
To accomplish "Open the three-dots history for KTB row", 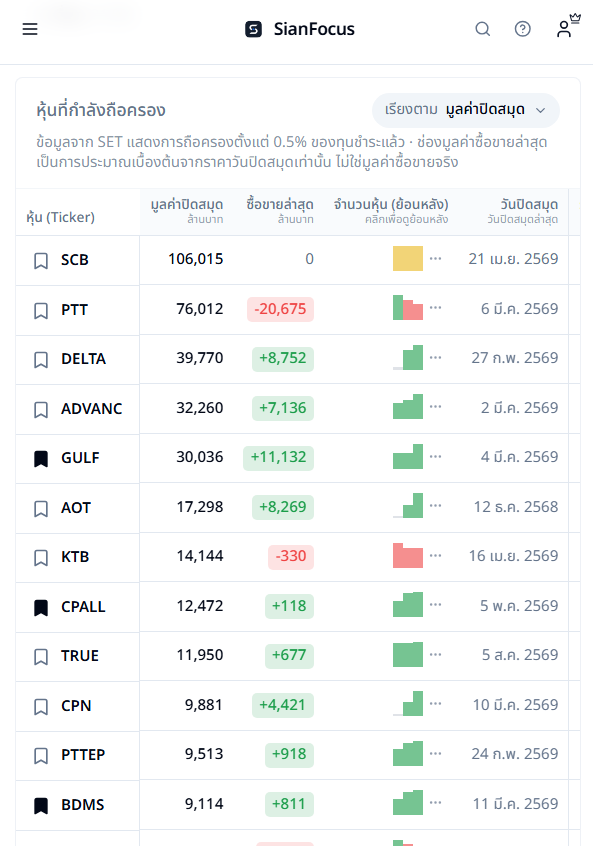I will click(x=435, y=556).
